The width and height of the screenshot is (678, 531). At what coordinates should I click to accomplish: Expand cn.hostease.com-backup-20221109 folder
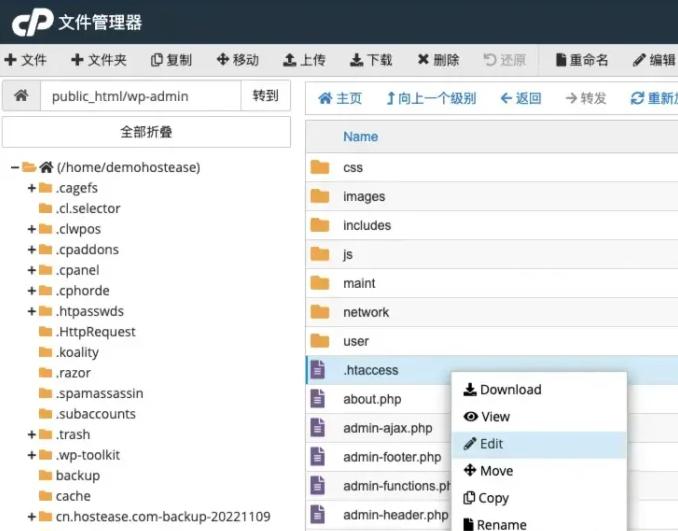tap(32, 517)
